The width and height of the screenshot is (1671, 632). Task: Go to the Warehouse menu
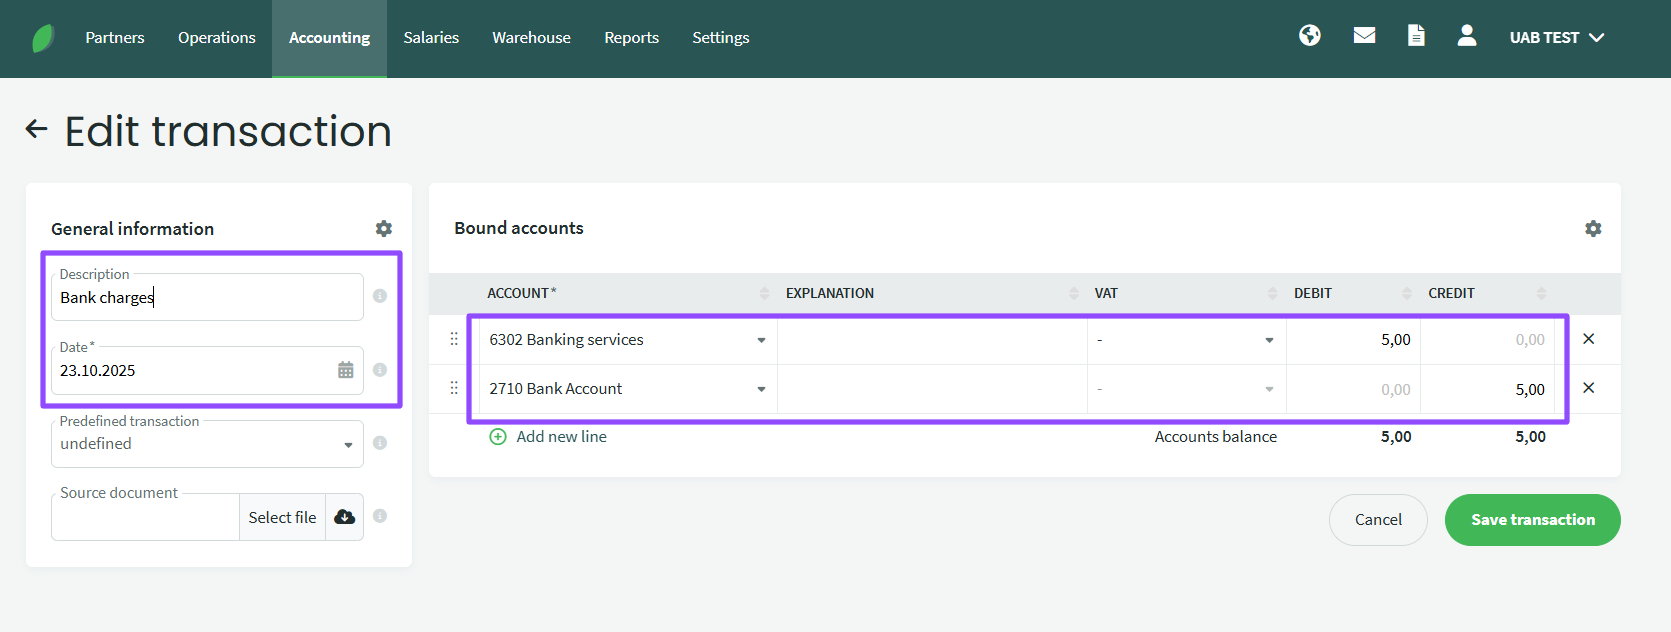click(x=531, y=38)
